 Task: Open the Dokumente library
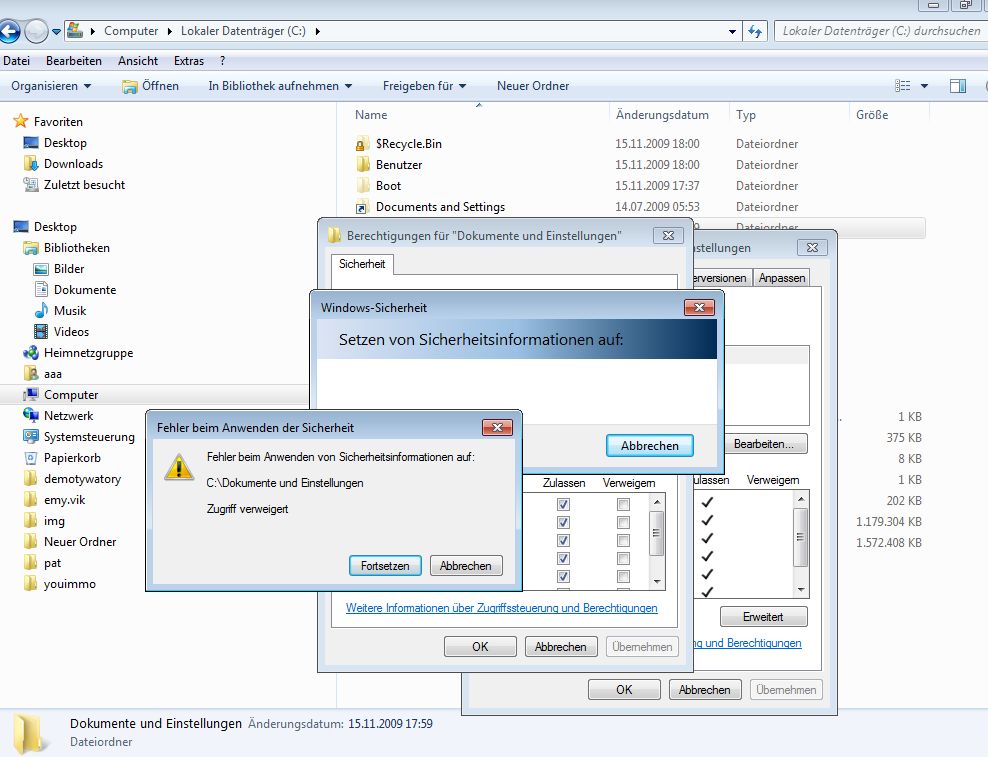pyautogui.click(x=84, y=289)
